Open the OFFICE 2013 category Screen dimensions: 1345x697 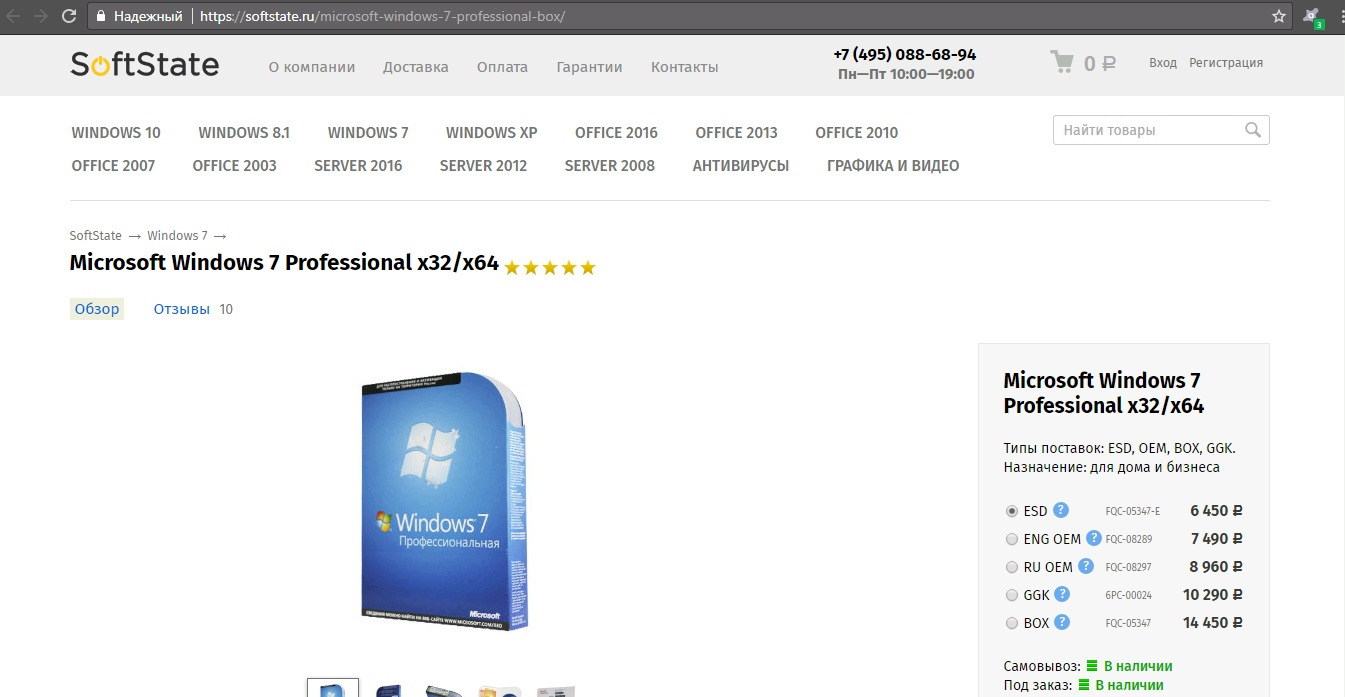tap(736, 133)
